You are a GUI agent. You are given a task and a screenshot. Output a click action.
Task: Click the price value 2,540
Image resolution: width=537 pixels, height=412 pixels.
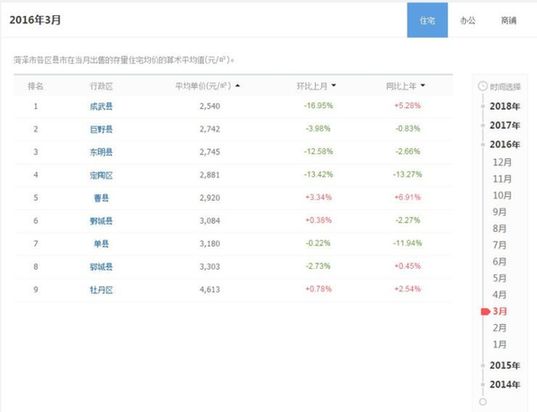click(x=210, y=106)
